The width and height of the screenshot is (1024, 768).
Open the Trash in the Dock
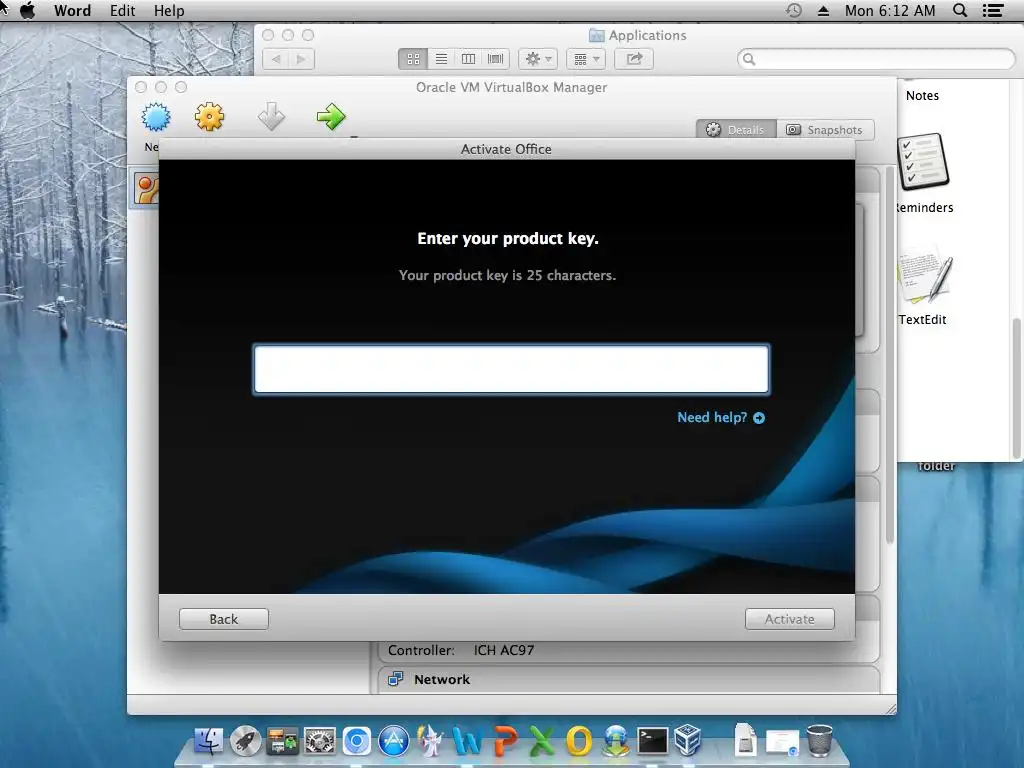coord(820,740)
